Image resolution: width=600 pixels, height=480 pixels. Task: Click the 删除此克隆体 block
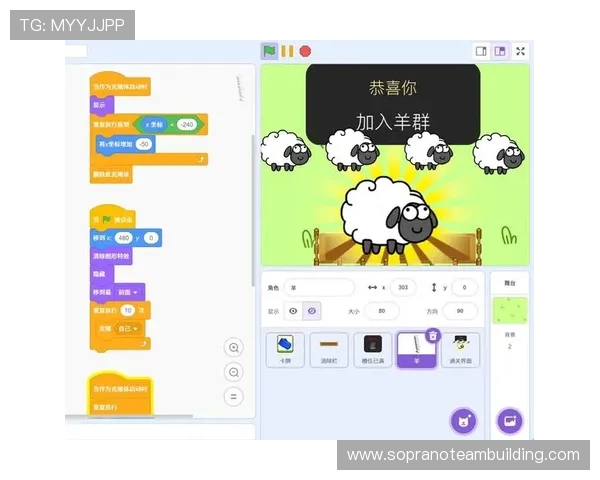[x=111, y=175]
